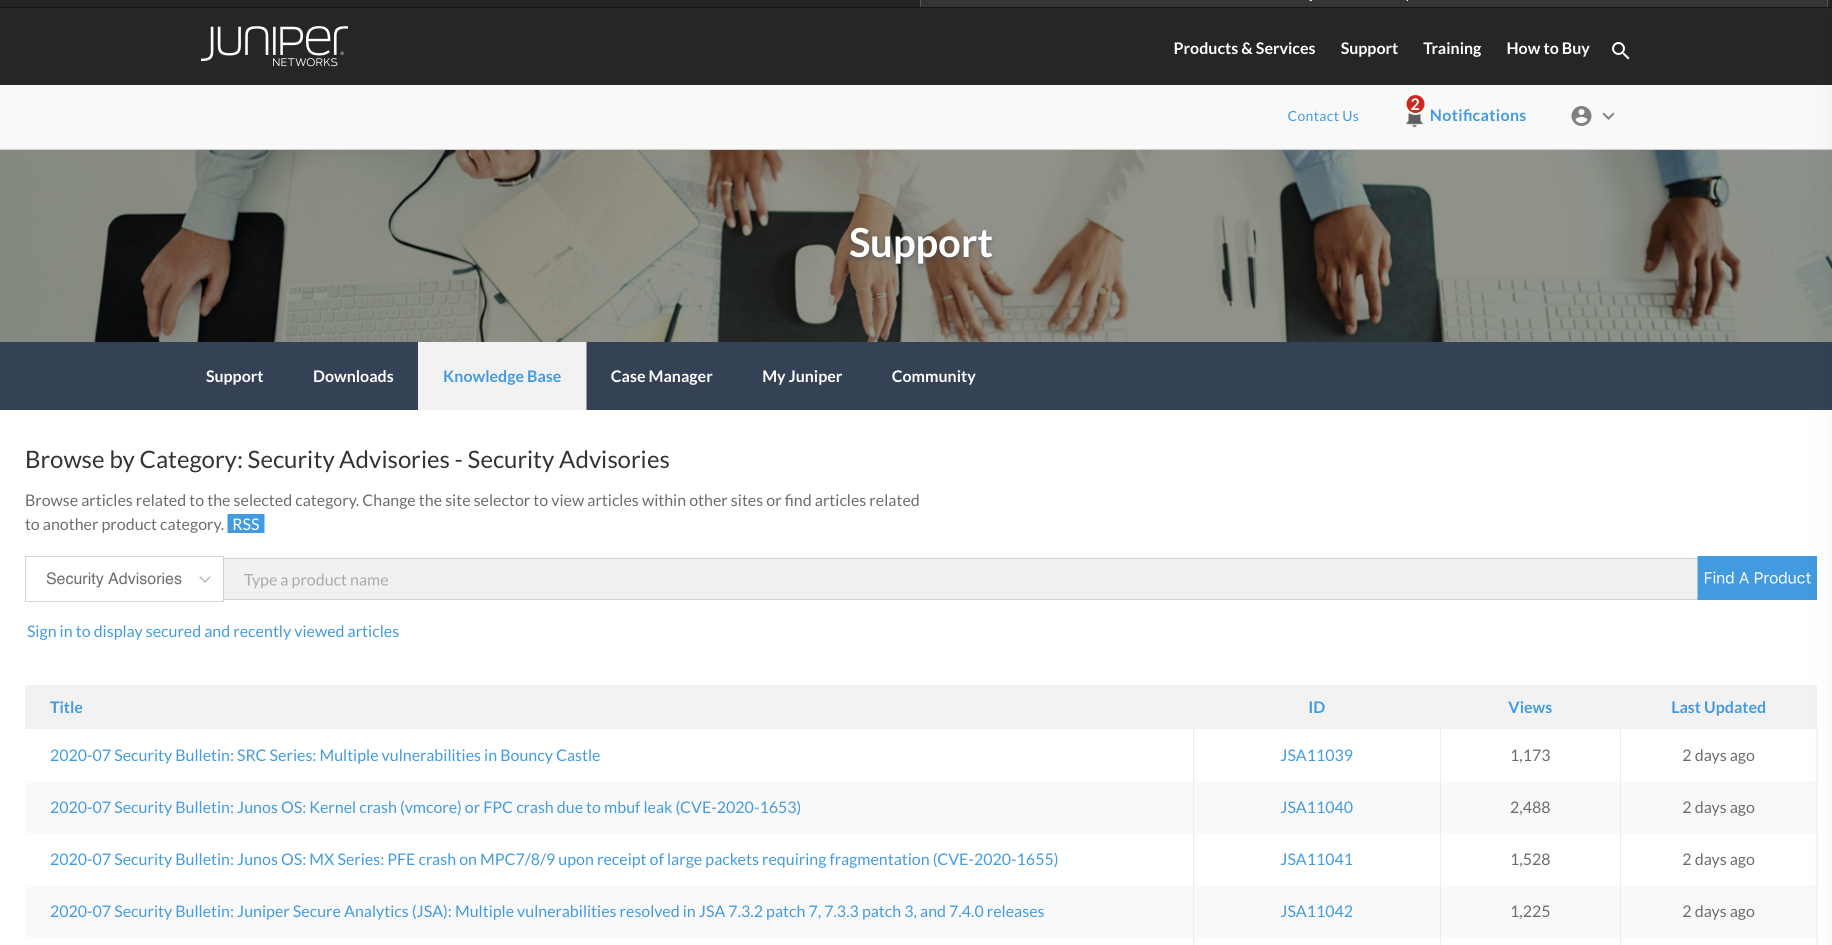Open the Training menu

tap(1452, 48)
